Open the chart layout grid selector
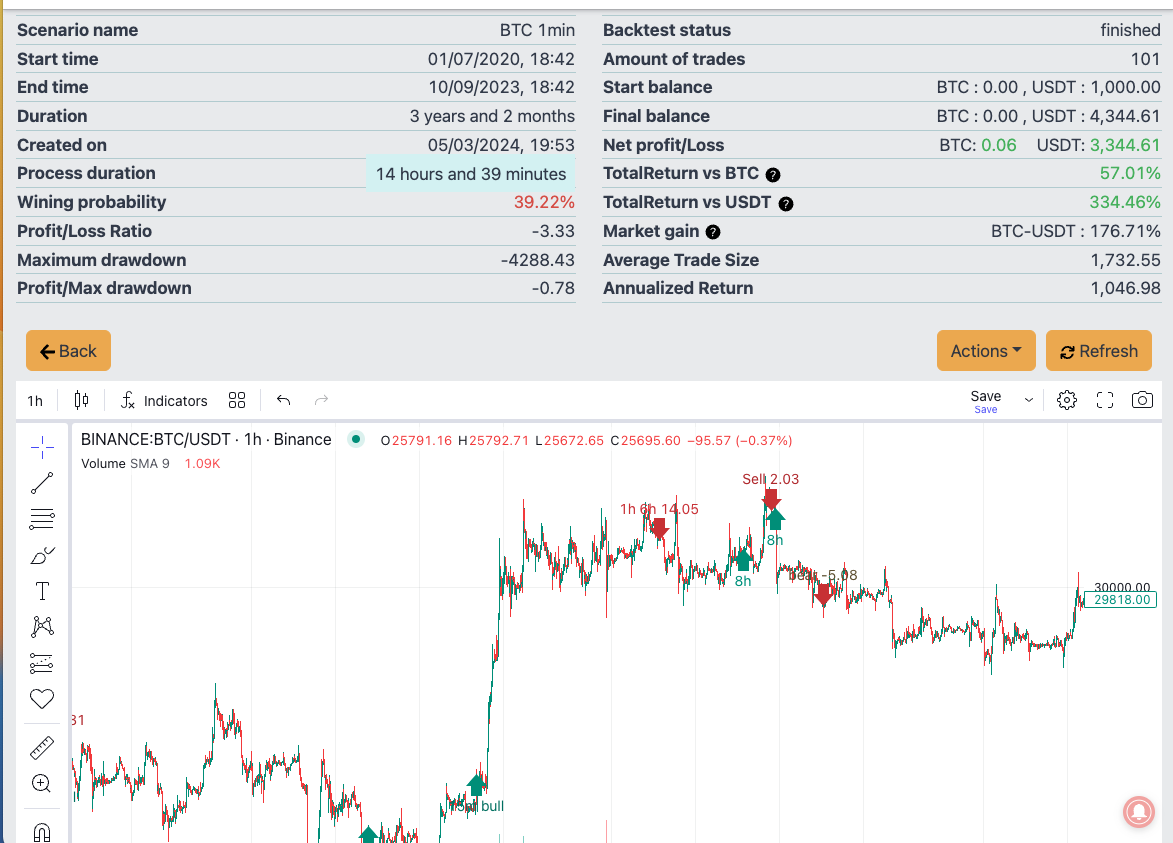 pos(237,399)
